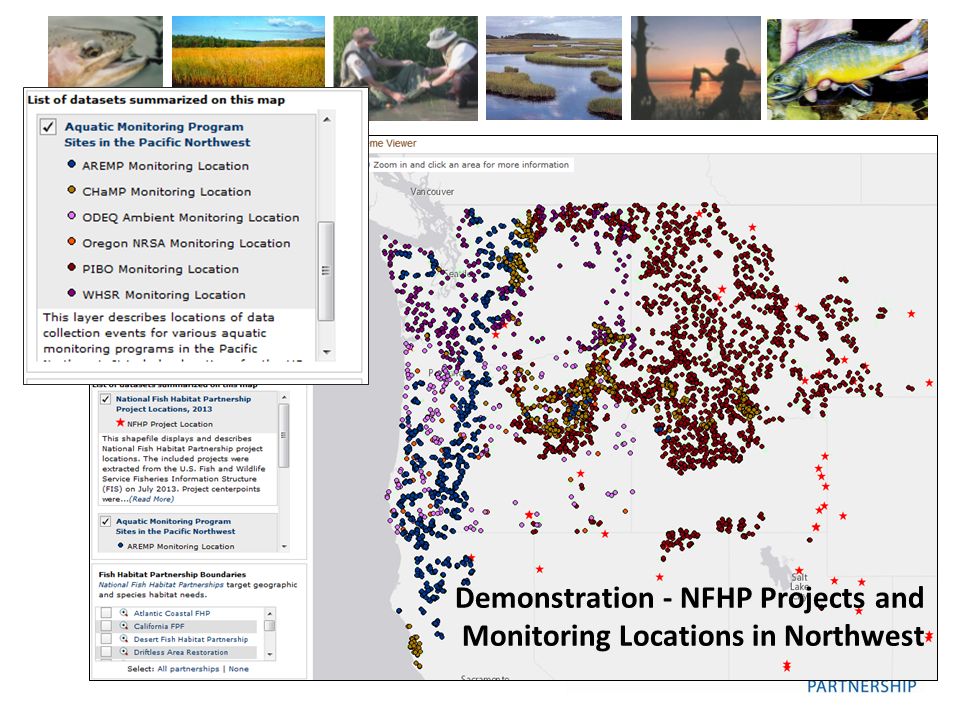Zoom to California FPF magnifier icon

[x=124, y=626]
